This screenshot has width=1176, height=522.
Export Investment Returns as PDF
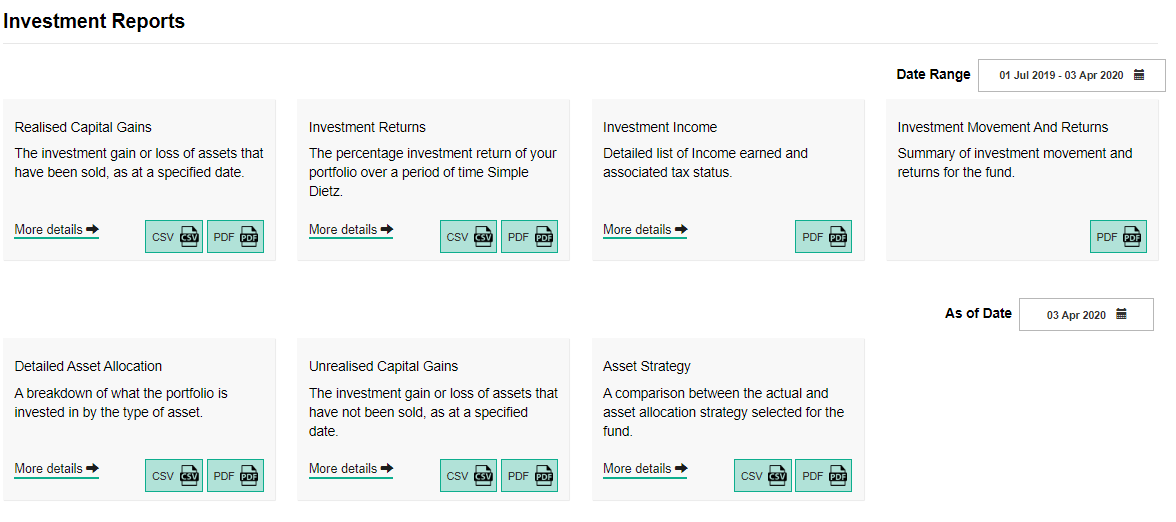pyautogui.click(x=530, y=237)
